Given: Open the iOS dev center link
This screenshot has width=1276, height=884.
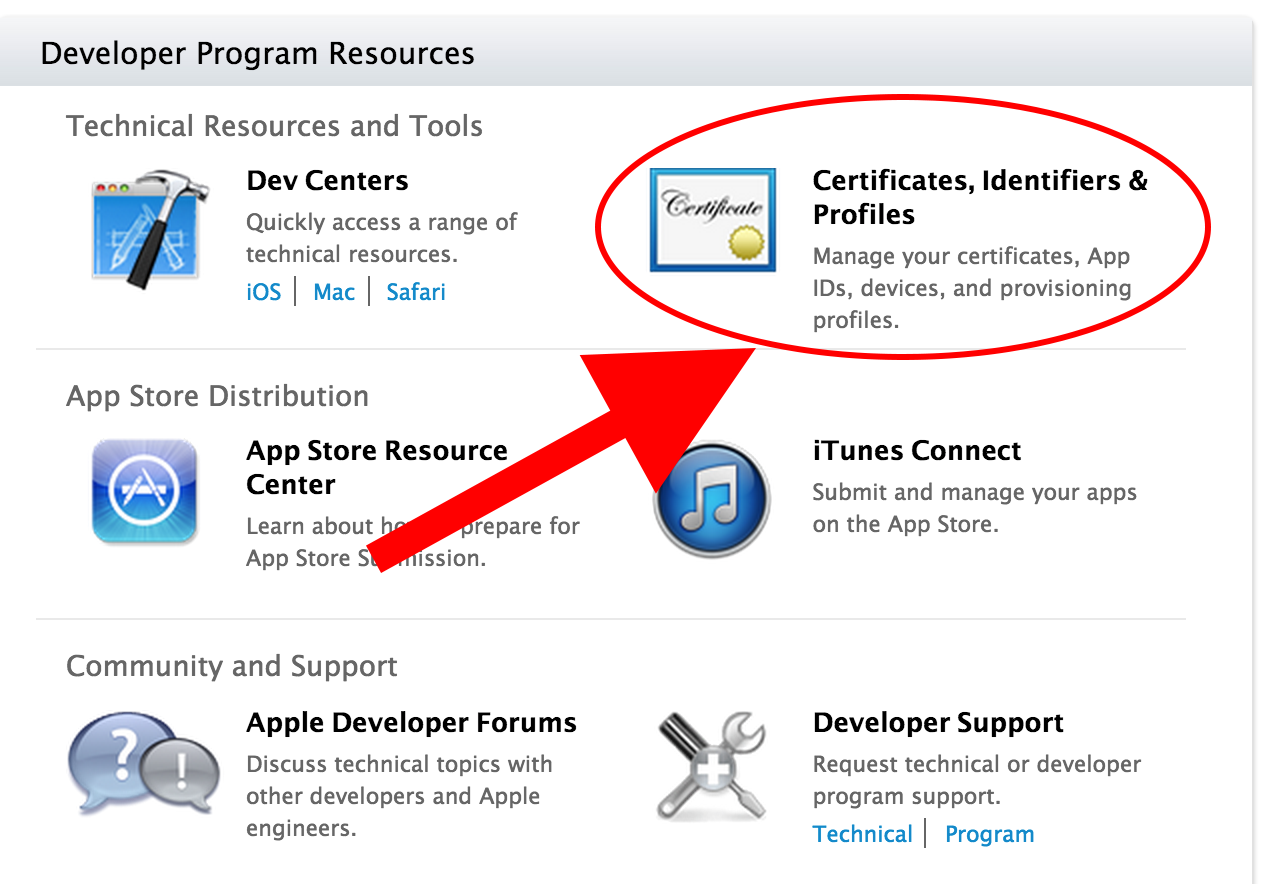Looking at the screenshot, I should [x=264, y=292].
